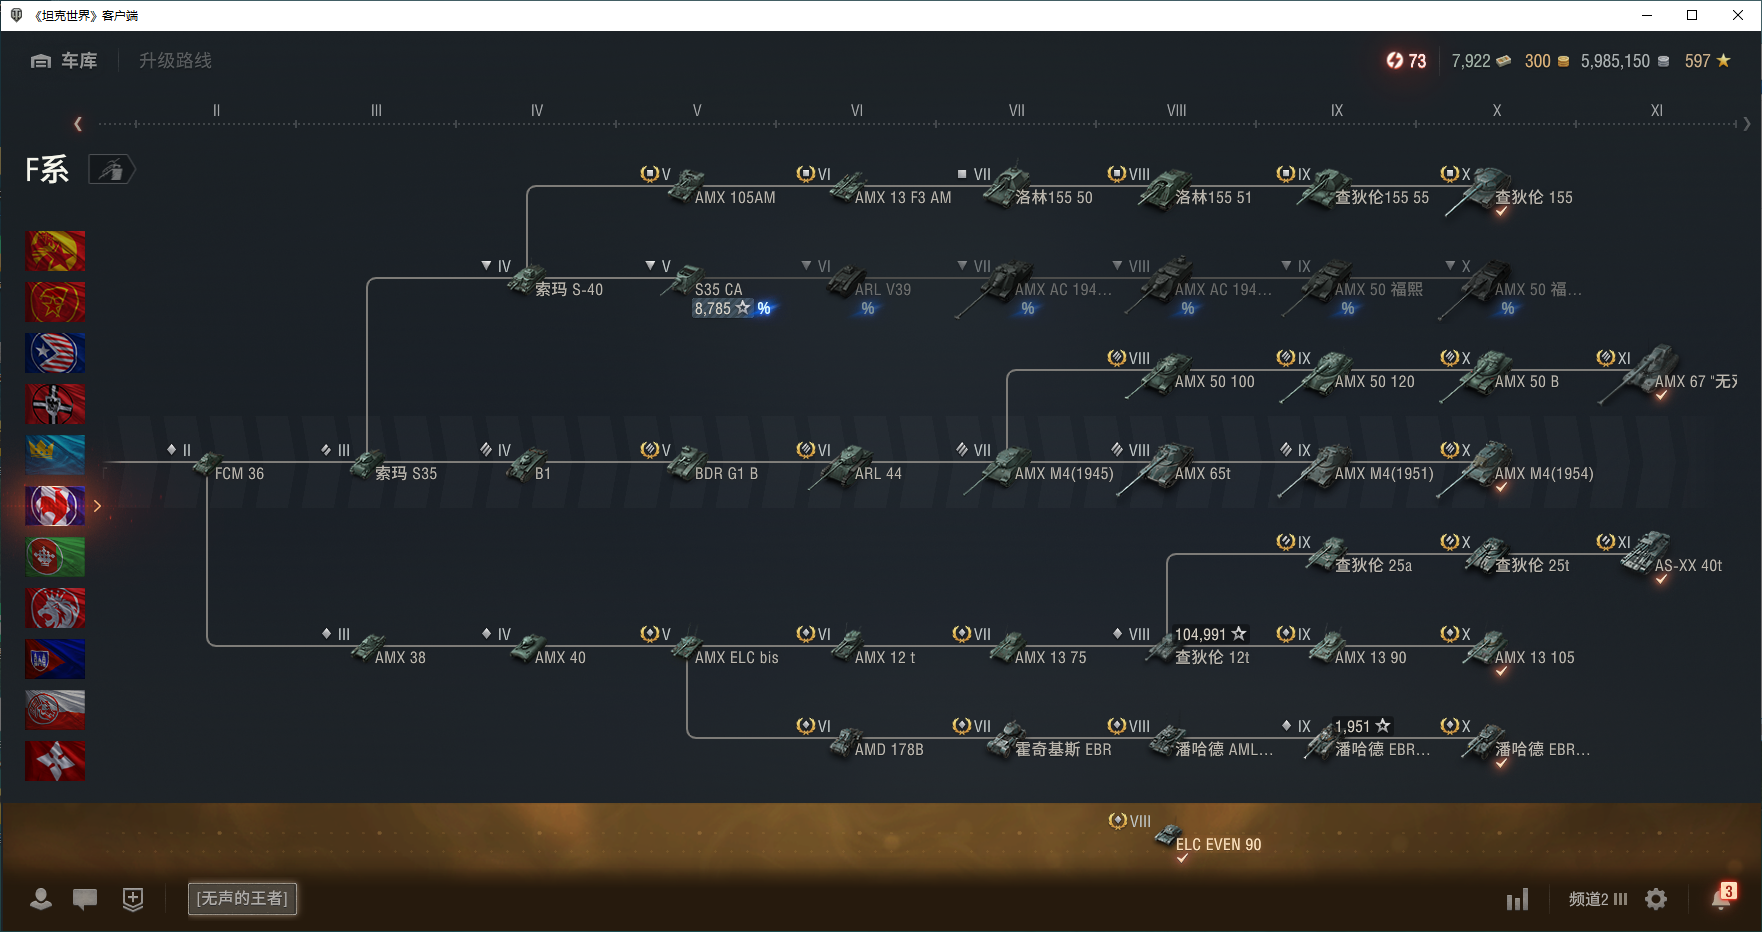Image resolution: width=1762 pixels, height=932 pixels.
Task: Open the 频道2 channel selector
Action: tap(1597, 899)
